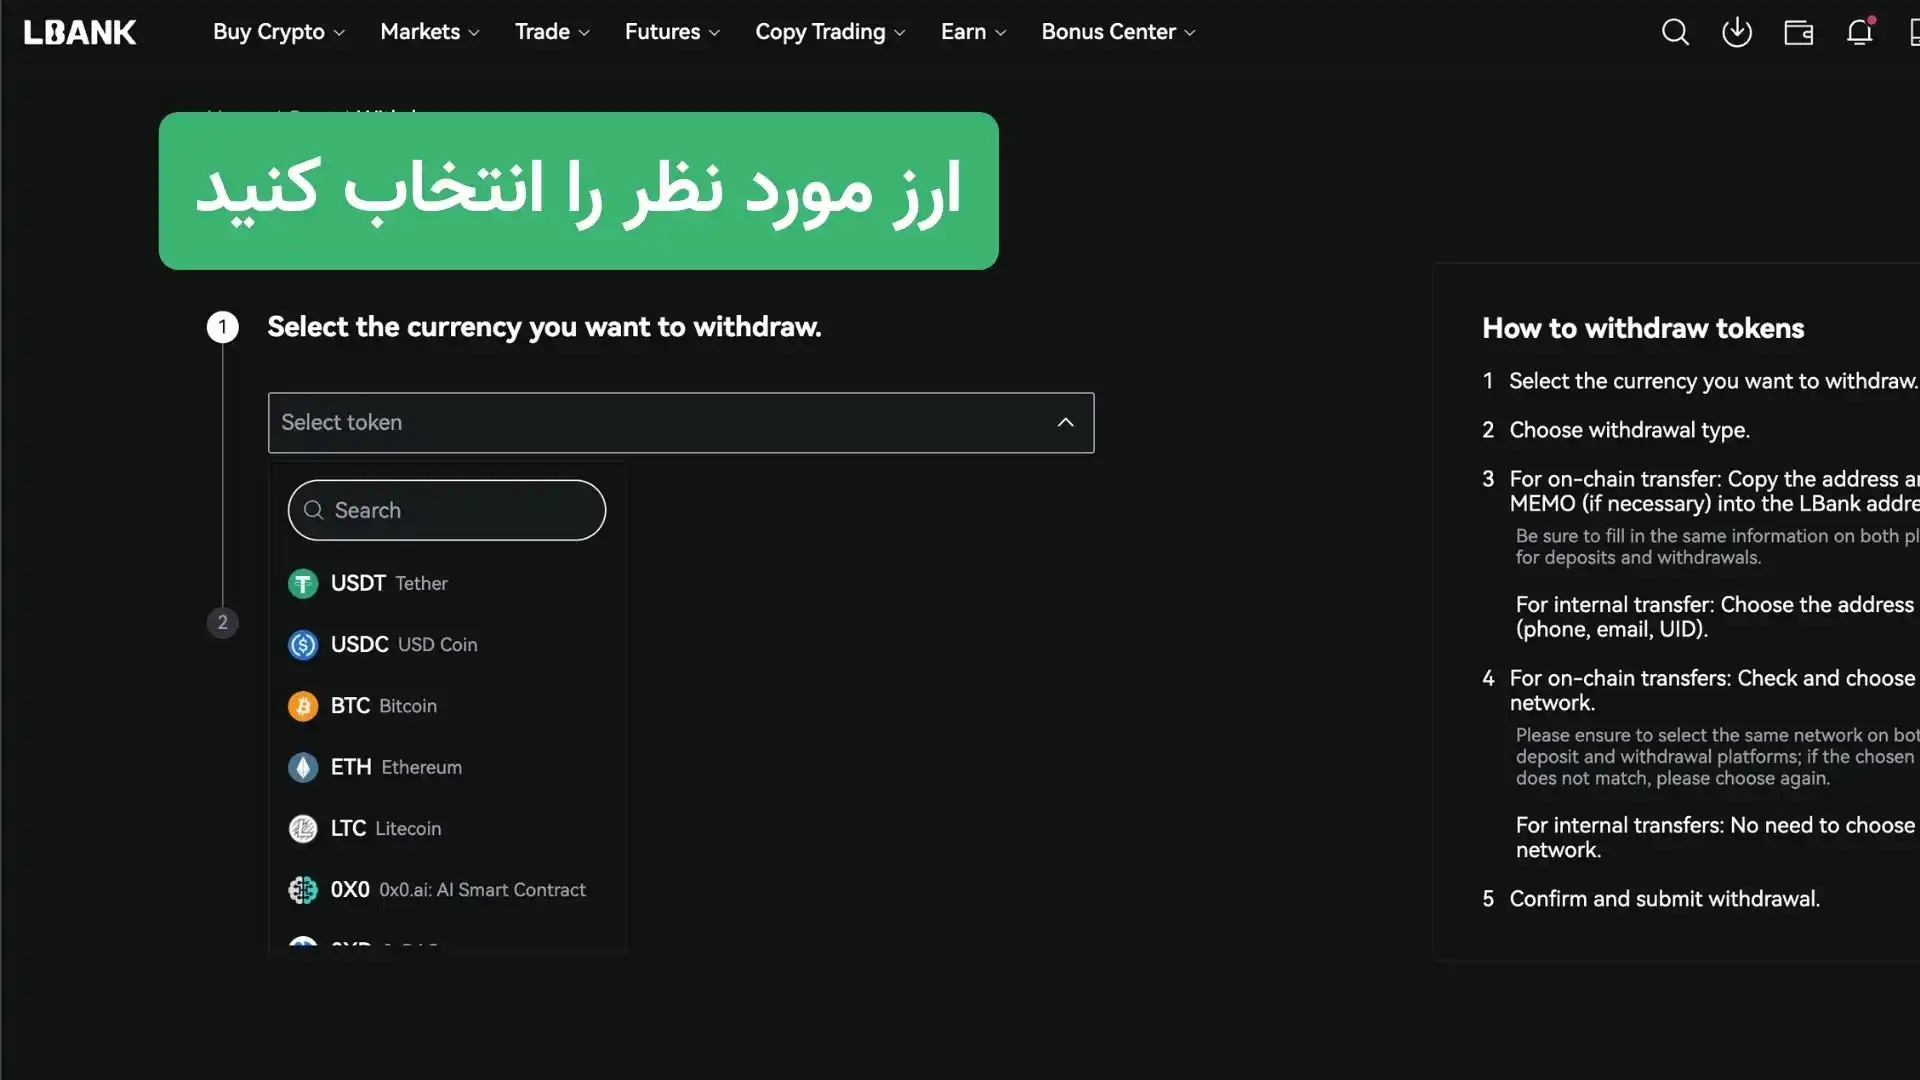Select 0X0 AI Smart Contract token

click(x=457, y=890)
